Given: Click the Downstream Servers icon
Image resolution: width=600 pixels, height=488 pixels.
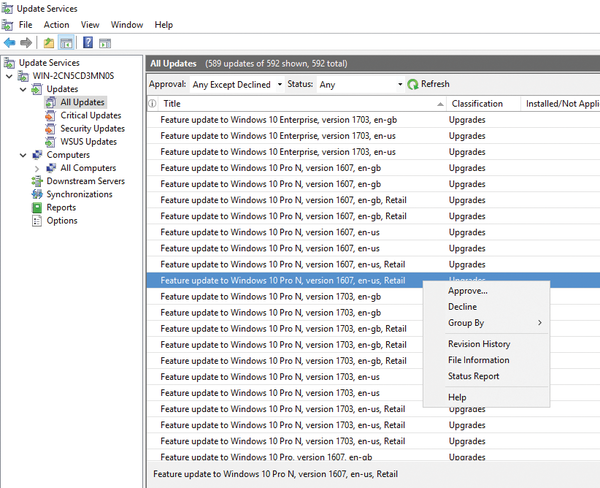Looking at the screenshot, I should [x=37, y=181].
